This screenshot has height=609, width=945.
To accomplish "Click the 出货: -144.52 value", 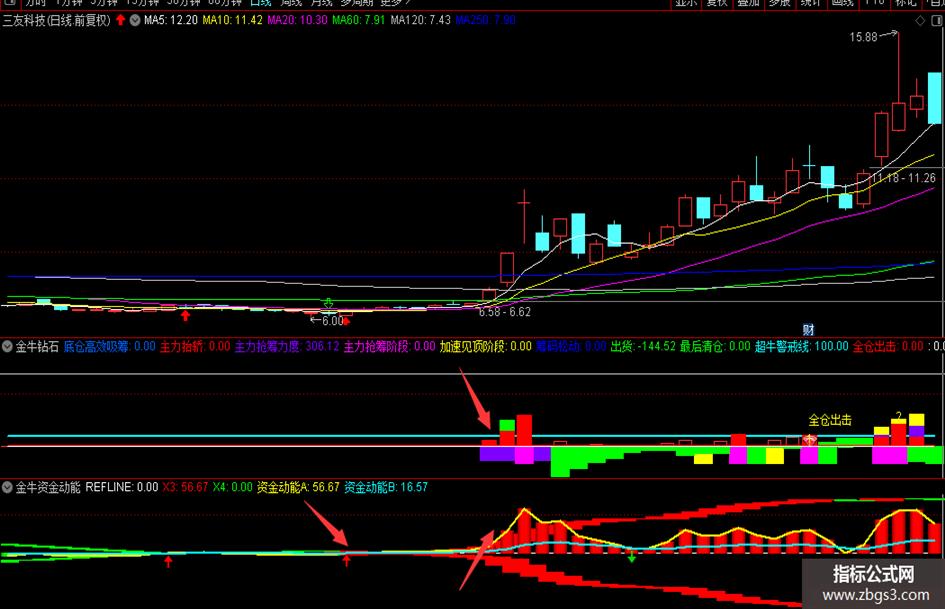I will pyautogui.click(x=643, y=346).
